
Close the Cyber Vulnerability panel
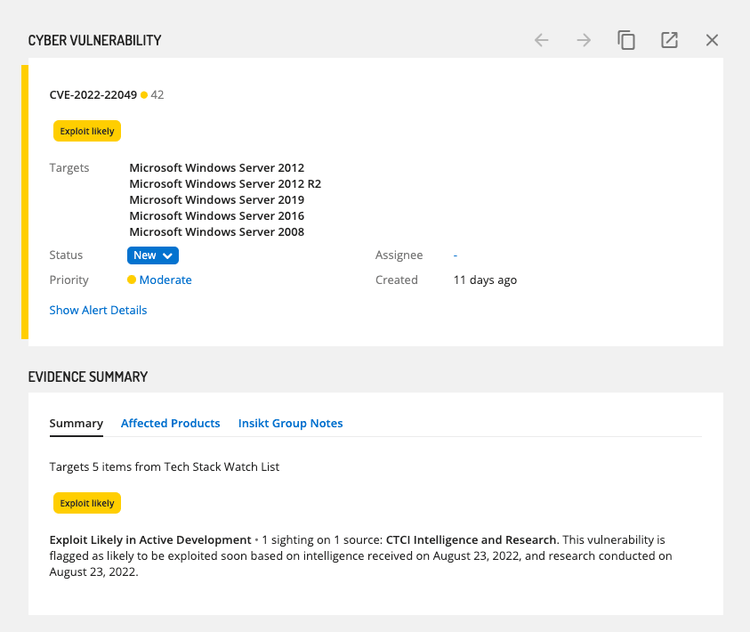712,40
